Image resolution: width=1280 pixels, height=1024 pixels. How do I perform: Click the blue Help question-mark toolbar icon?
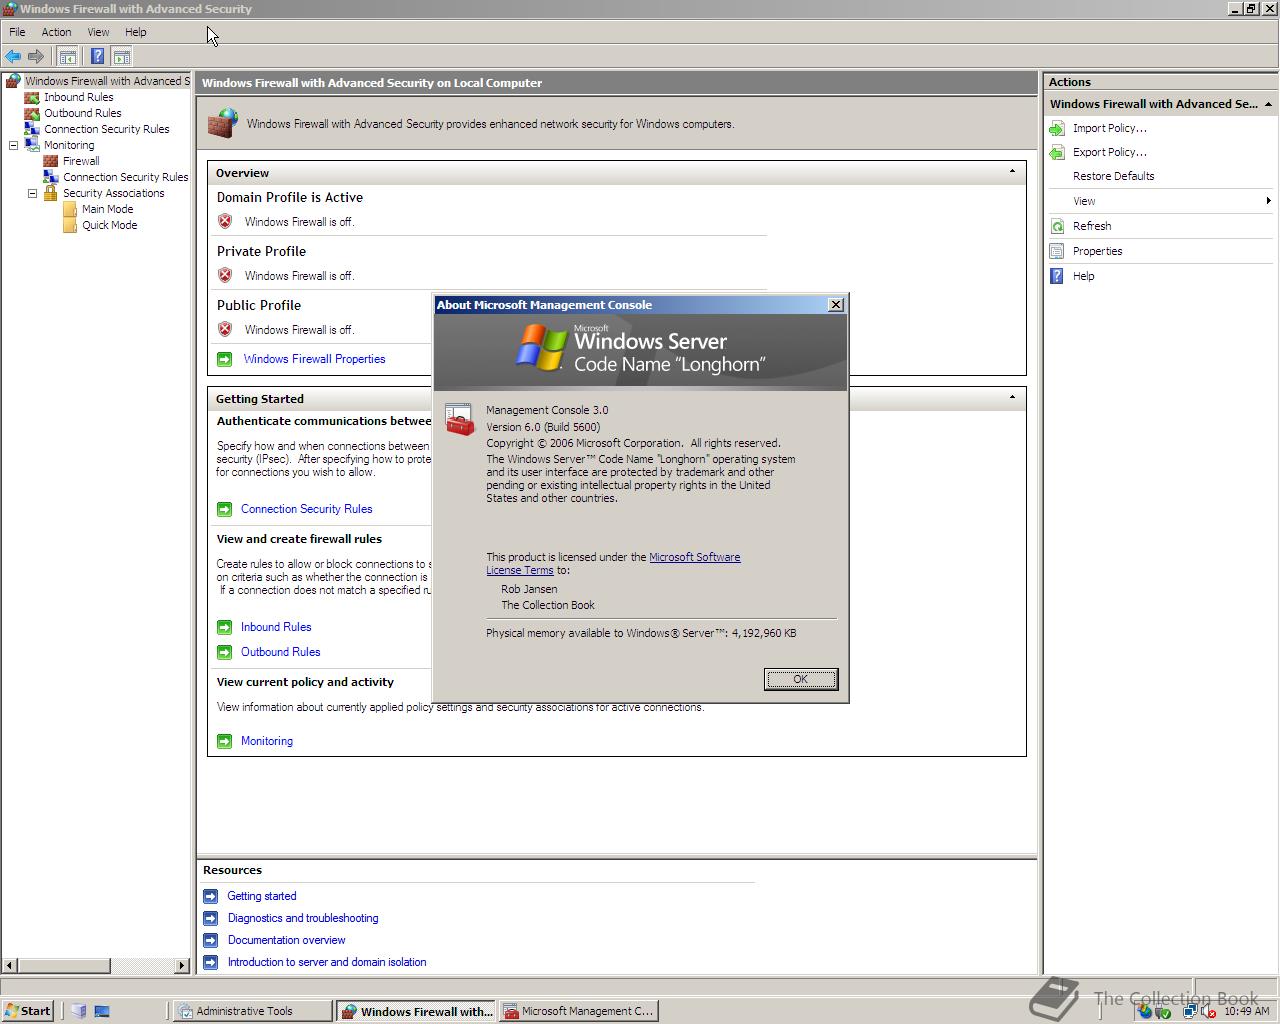pos(97,57)
